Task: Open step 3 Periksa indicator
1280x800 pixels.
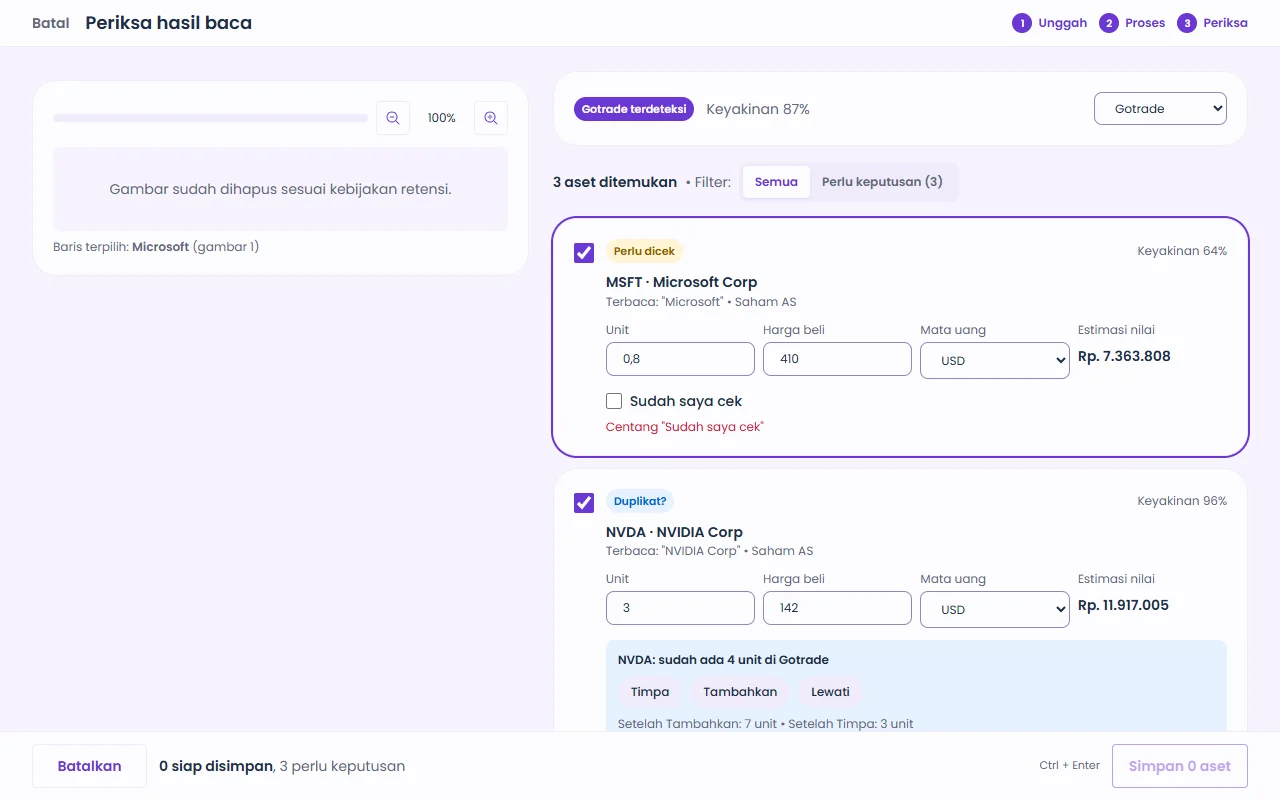Action: [x=1212, y=23]
